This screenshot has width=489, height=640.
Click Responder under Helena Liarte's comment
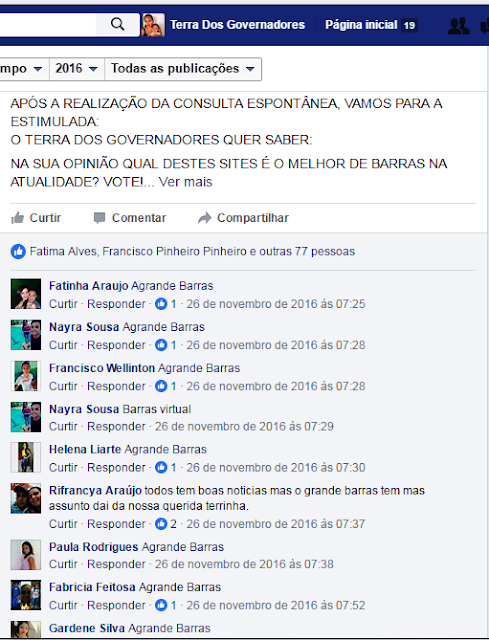tap(116, 467)
